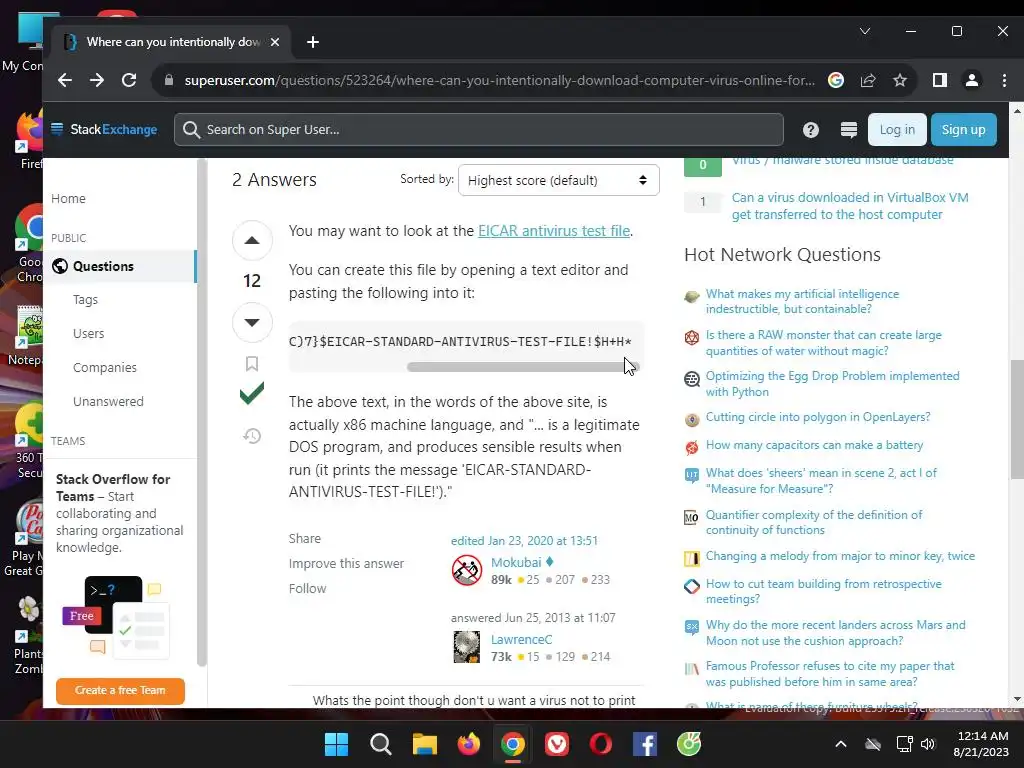Click Create a free Team button
The width and height of the screenshot is (1024, 768).
(x=120, y=690)
